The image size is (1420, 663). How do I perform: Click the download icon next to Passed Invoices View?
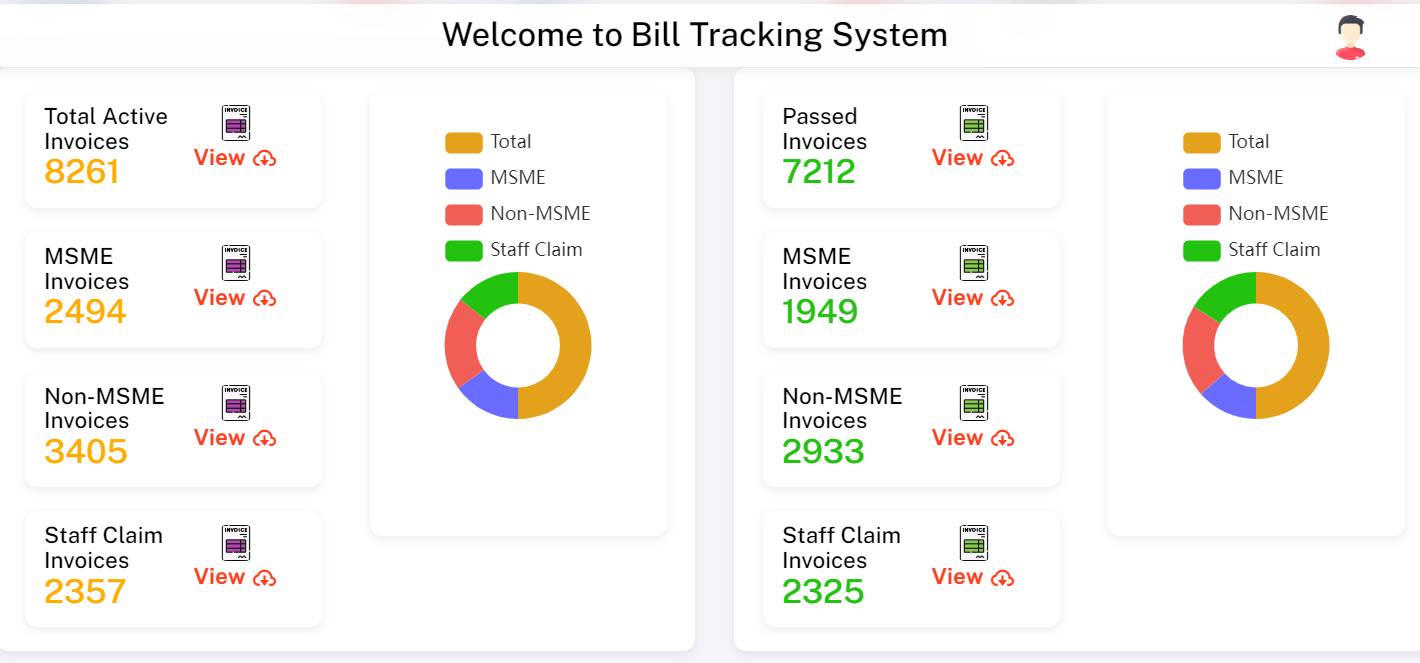pyautogui.click(x=1004, y=158)
